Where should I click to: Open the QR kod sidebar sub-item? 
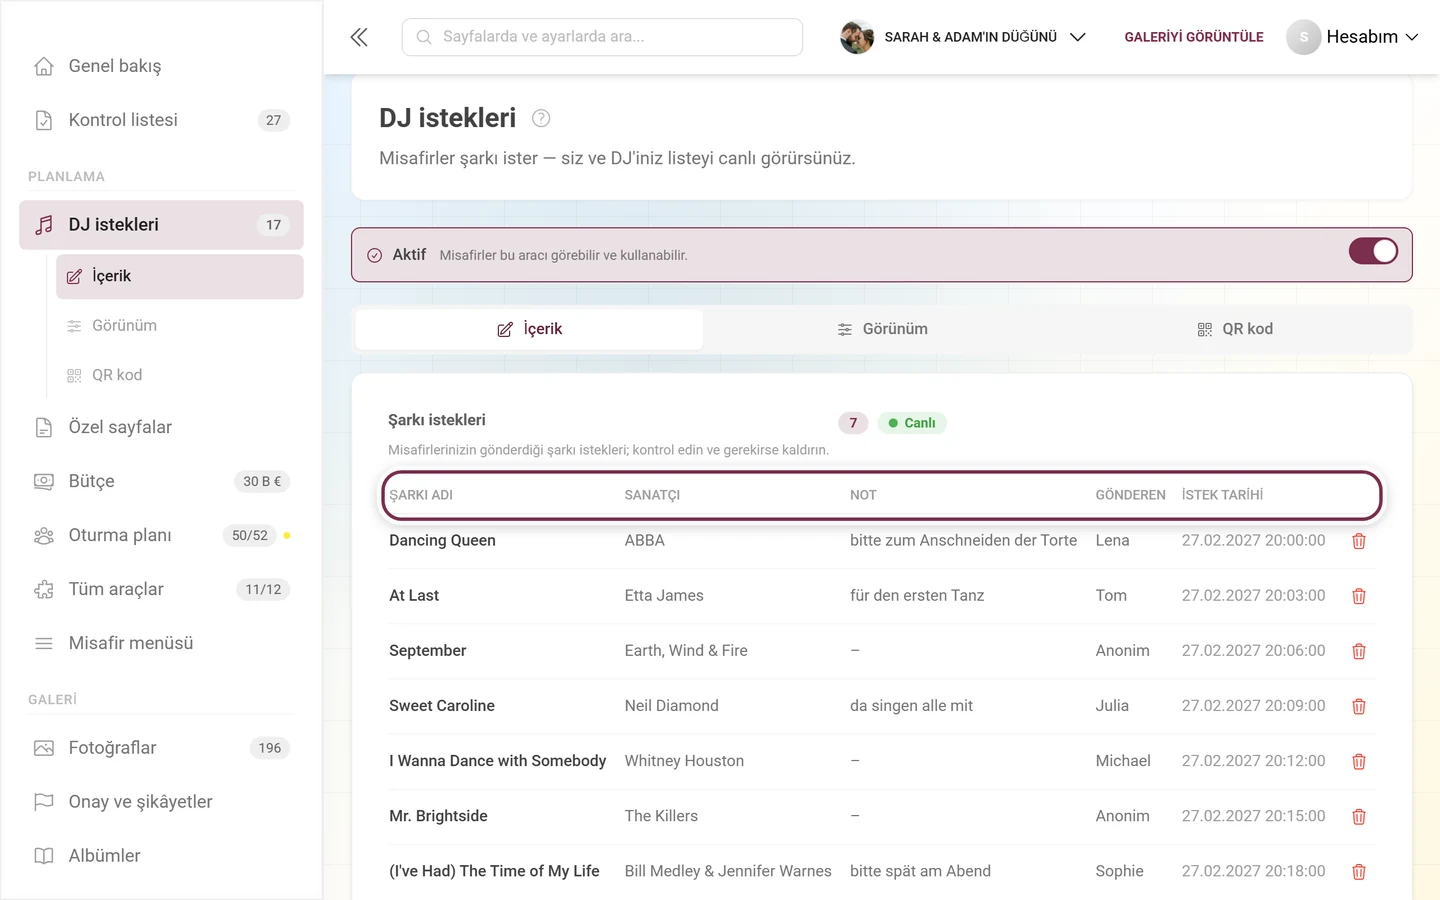(180, 375)
